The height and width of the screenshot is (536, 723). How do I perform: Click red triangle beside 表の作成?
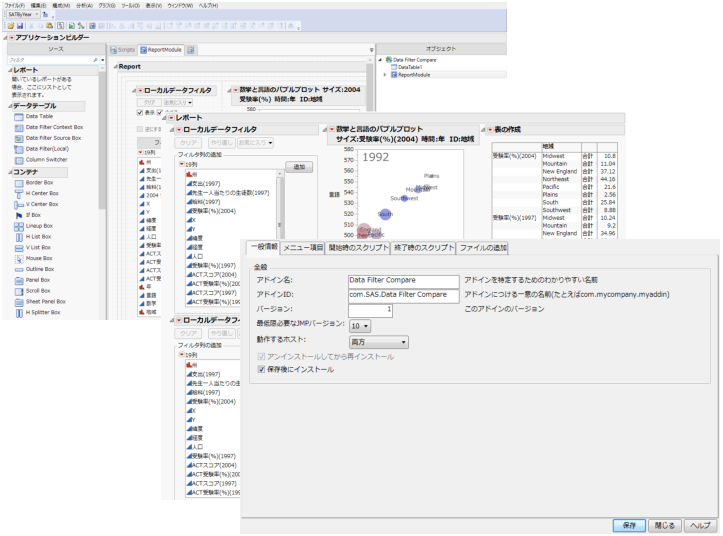(490, 130)
